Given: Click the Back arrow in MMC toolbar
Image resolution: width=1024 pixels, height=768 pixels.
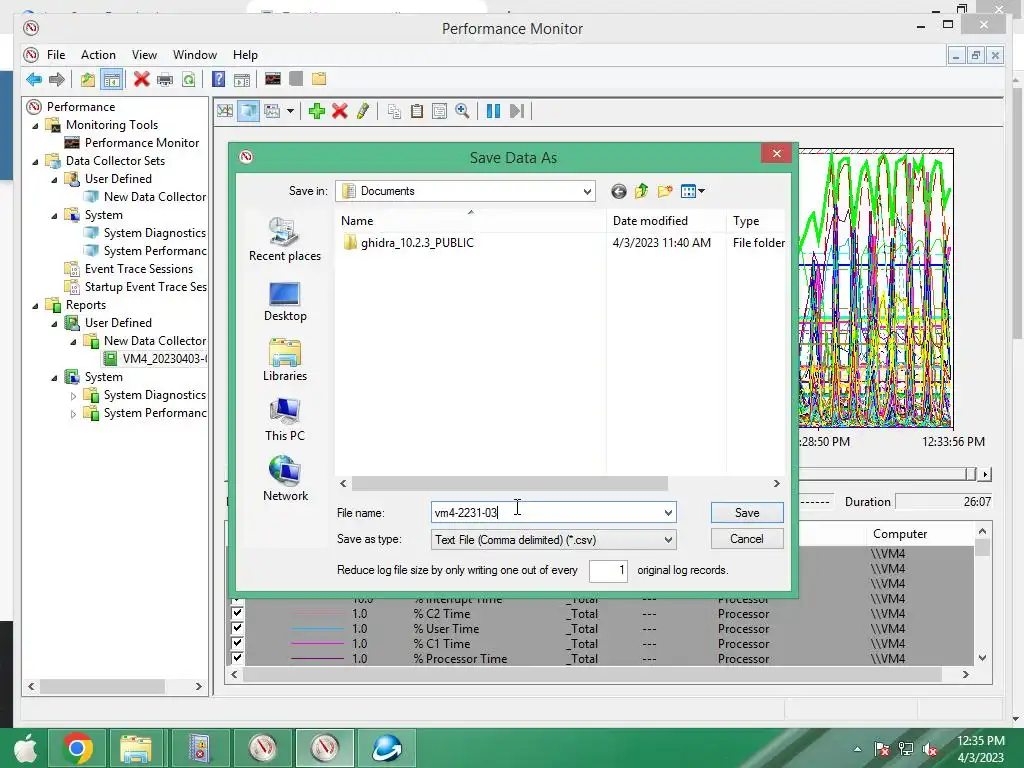Looking at the screenshot, I should click(34, 80).
